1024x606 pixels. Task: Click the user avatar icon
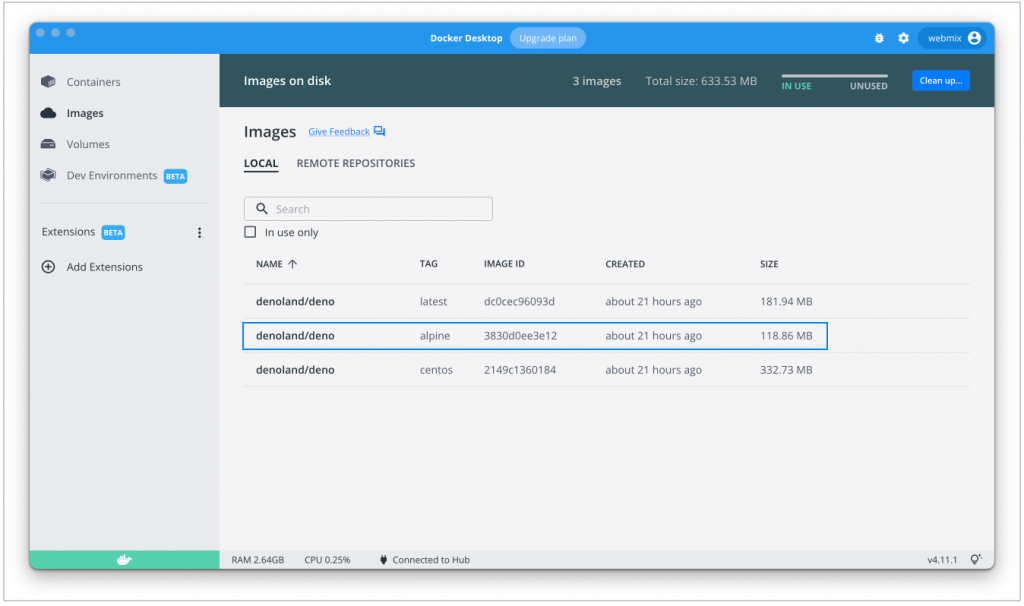974,38
